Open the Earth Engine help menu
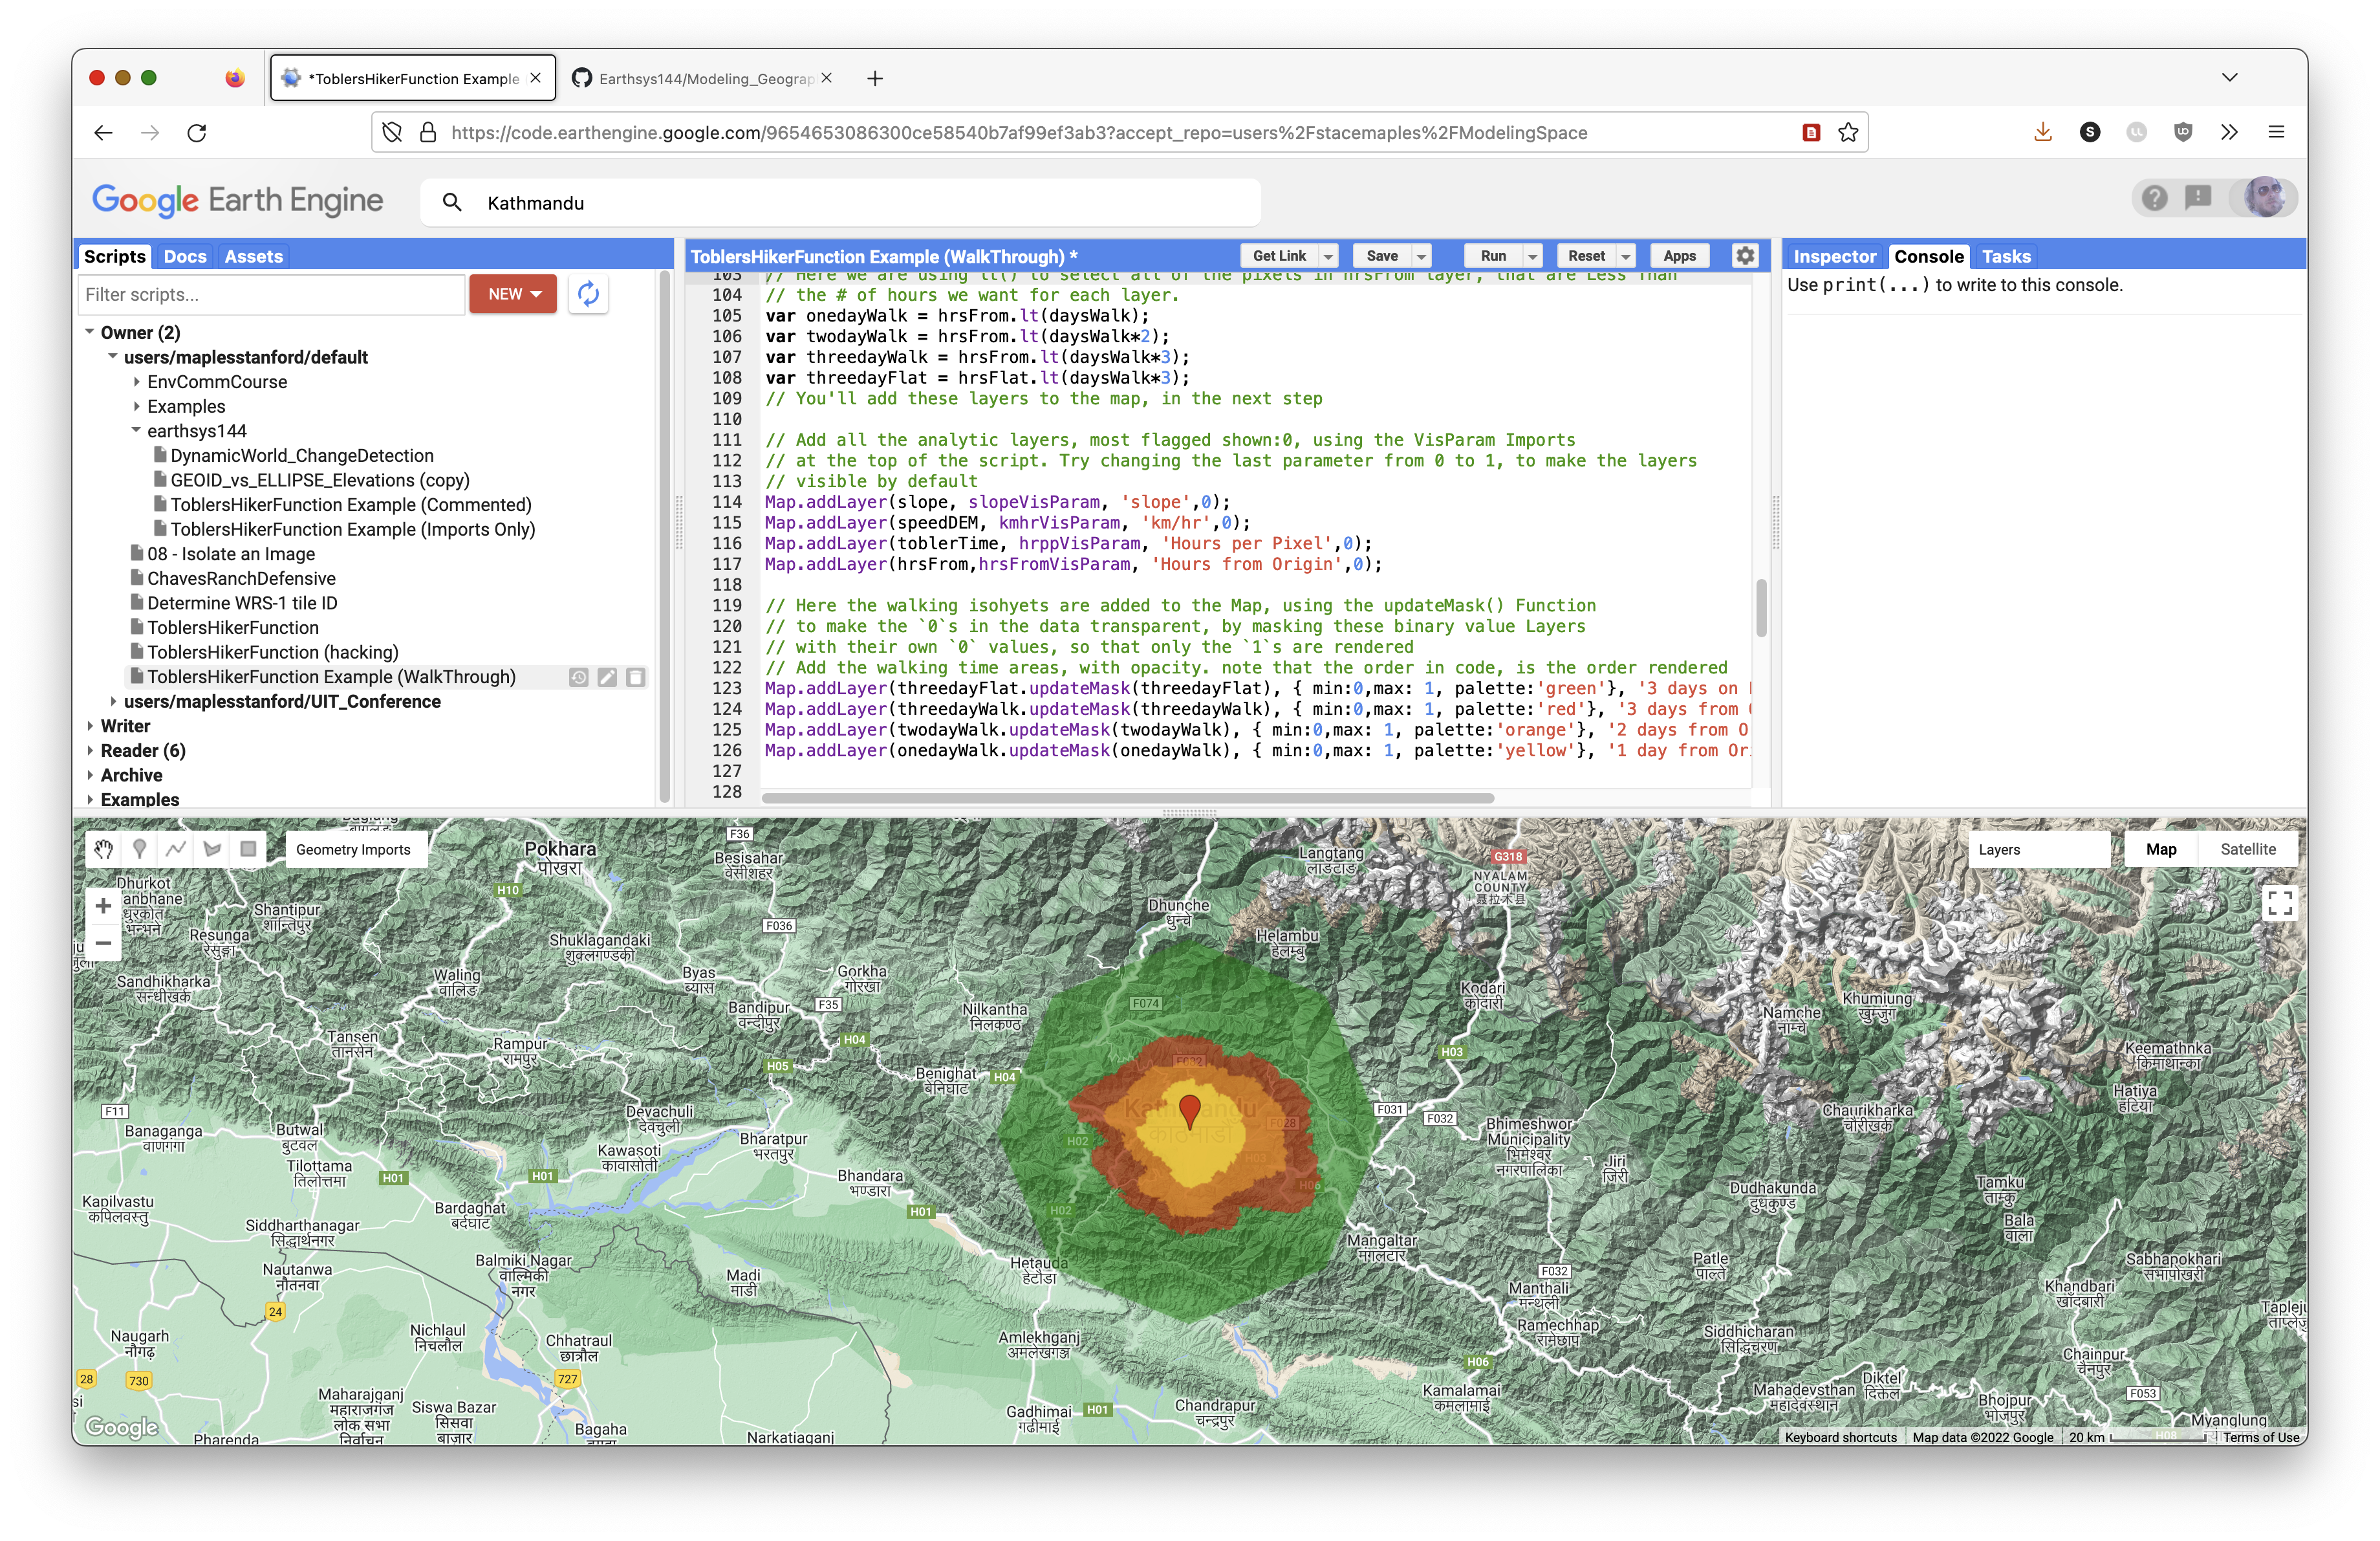 pos(2154,198)
